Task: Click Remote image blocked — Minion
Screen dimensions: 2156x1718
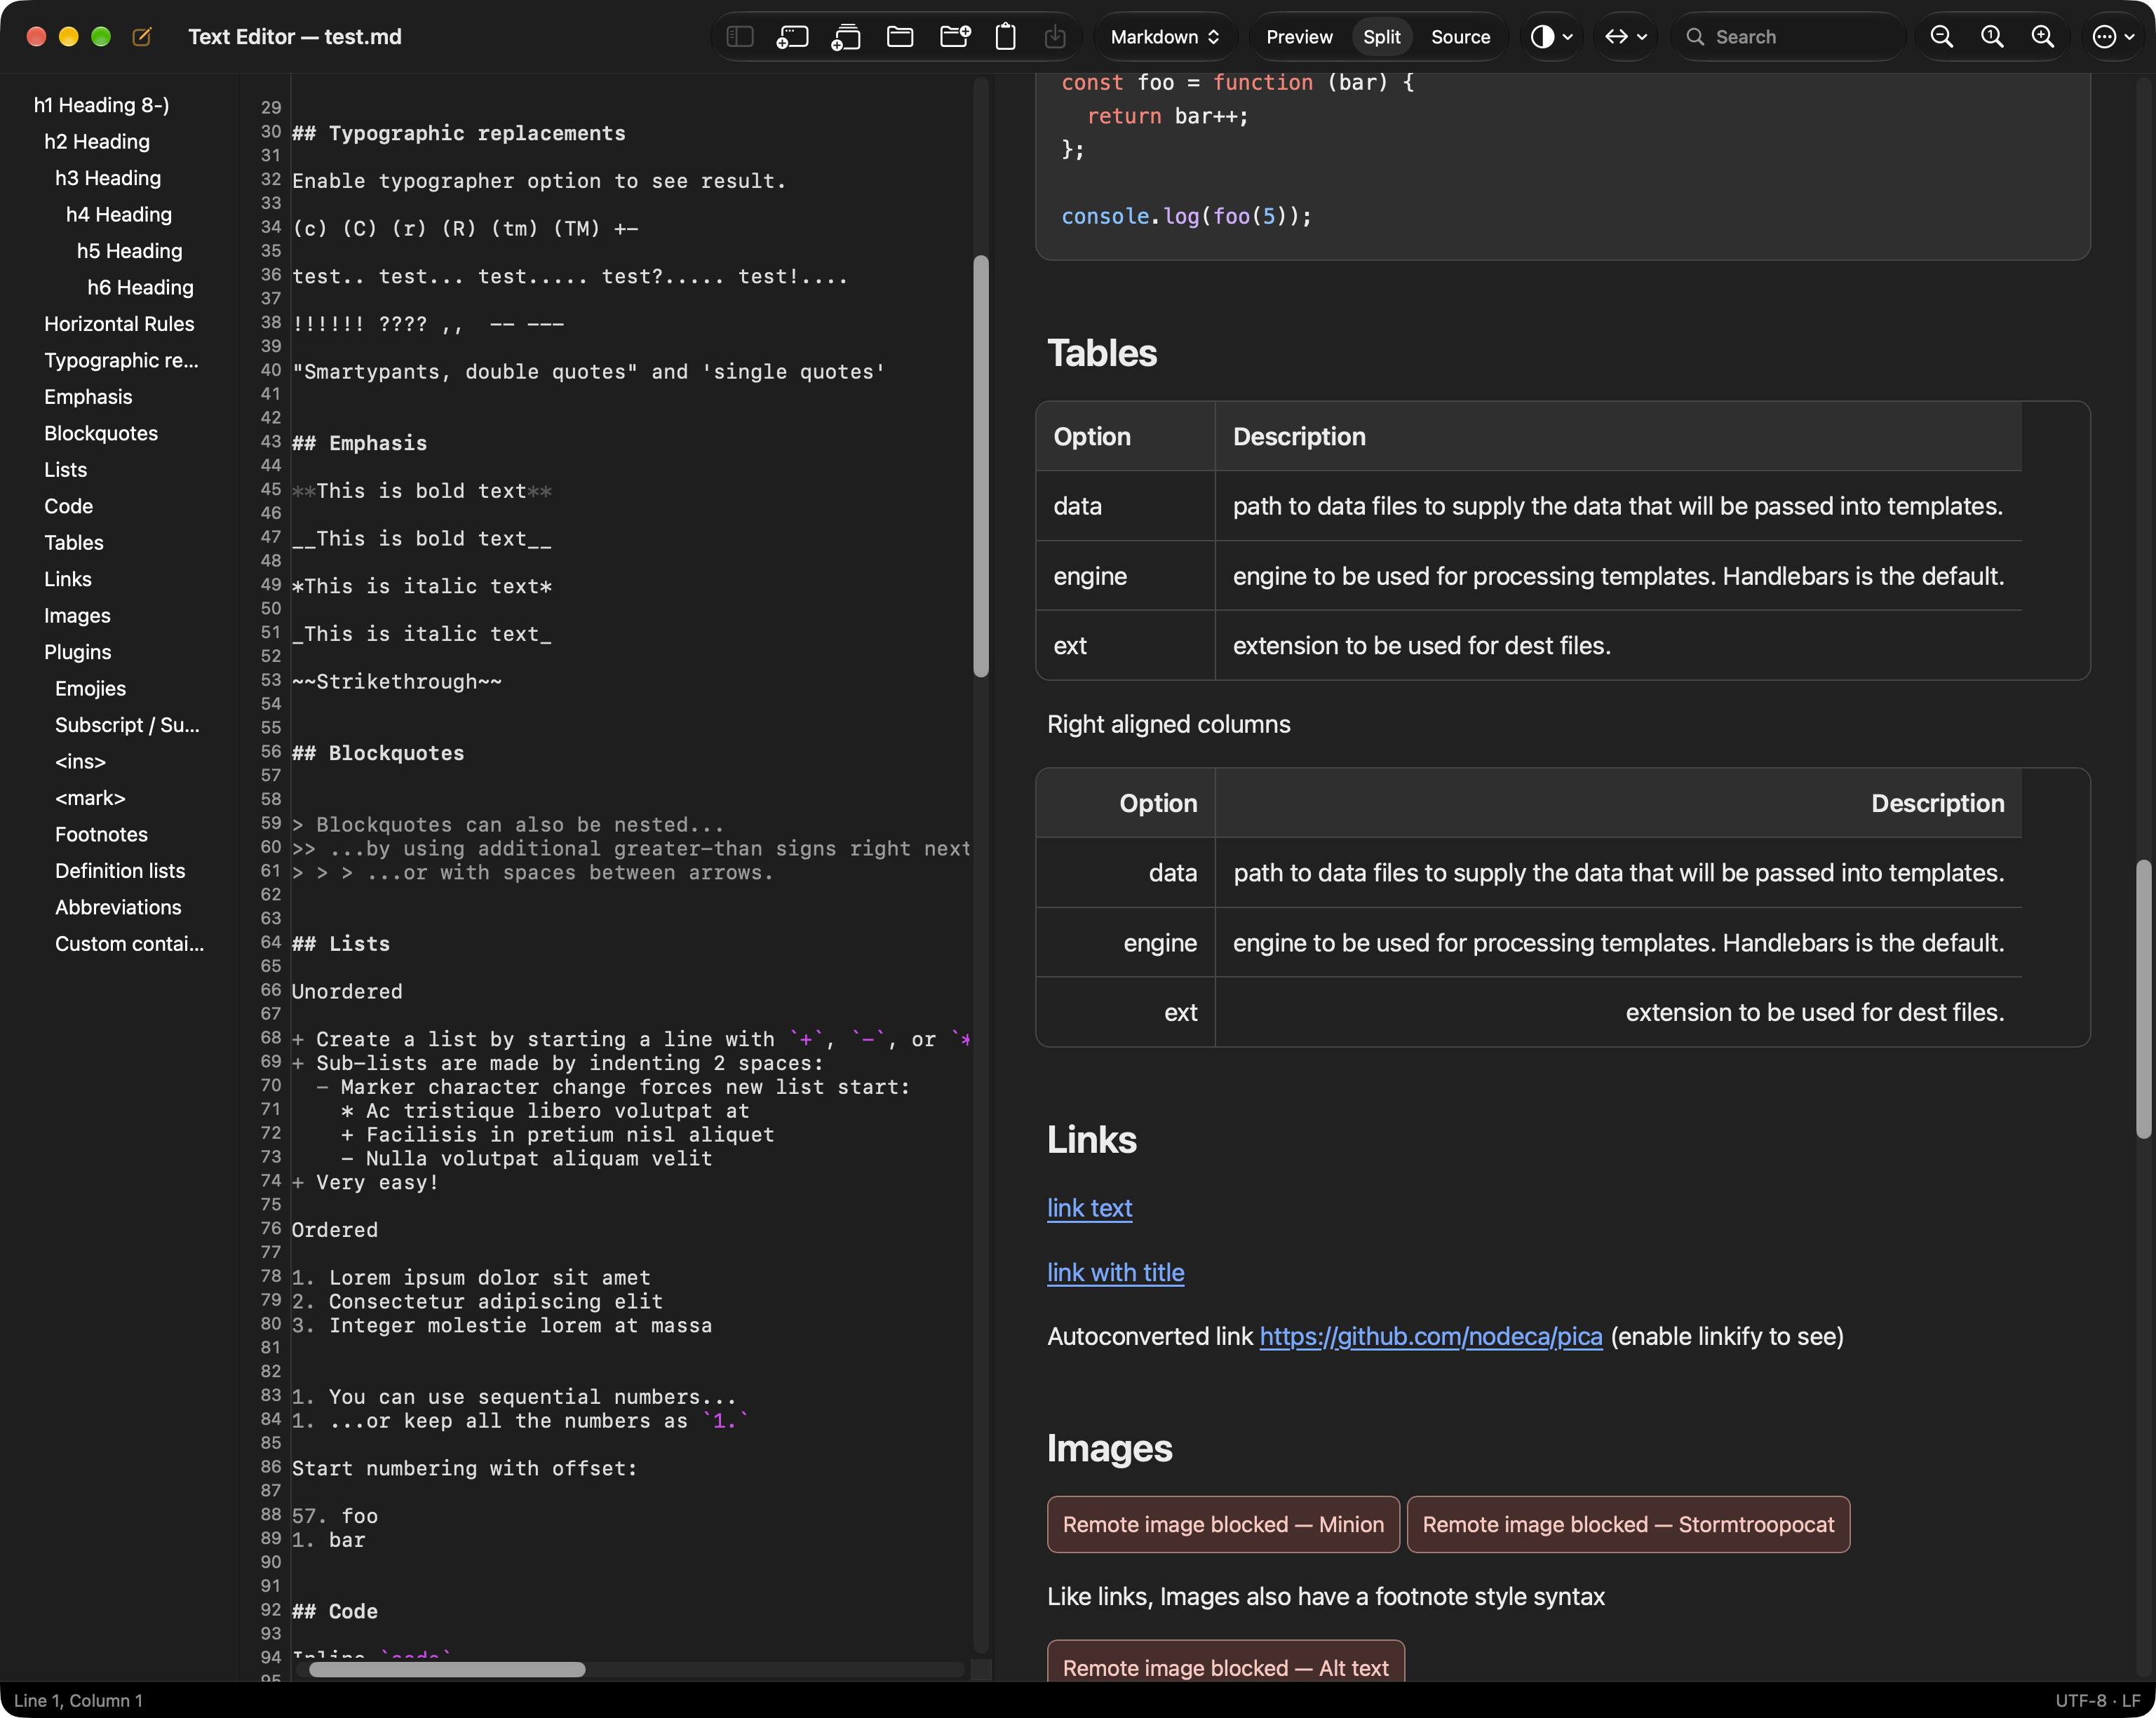Action: click(x=1223, y=1524)
